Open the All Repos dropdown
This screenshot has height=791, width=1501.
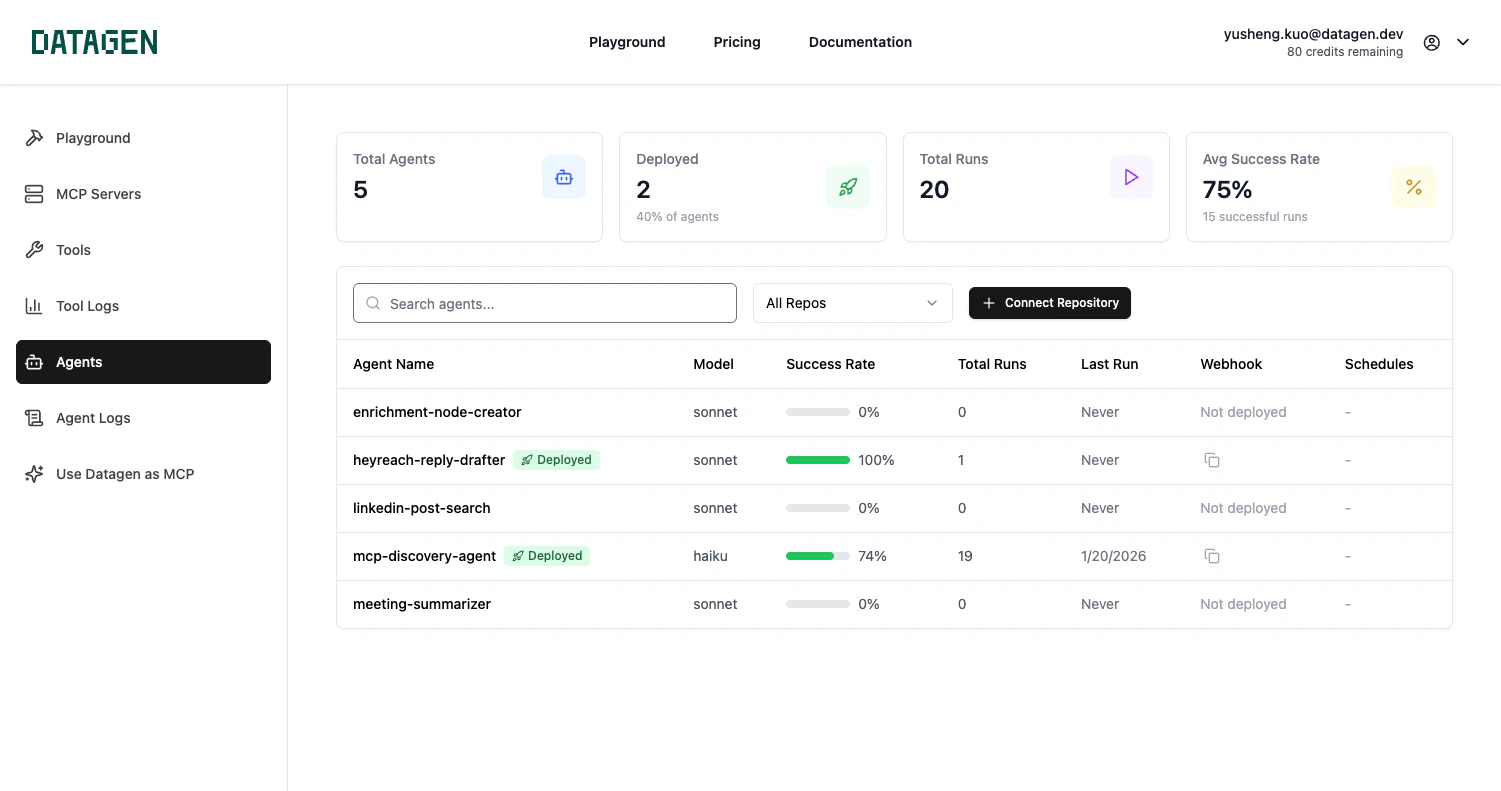pyautogui.click(x=852, y=303)
